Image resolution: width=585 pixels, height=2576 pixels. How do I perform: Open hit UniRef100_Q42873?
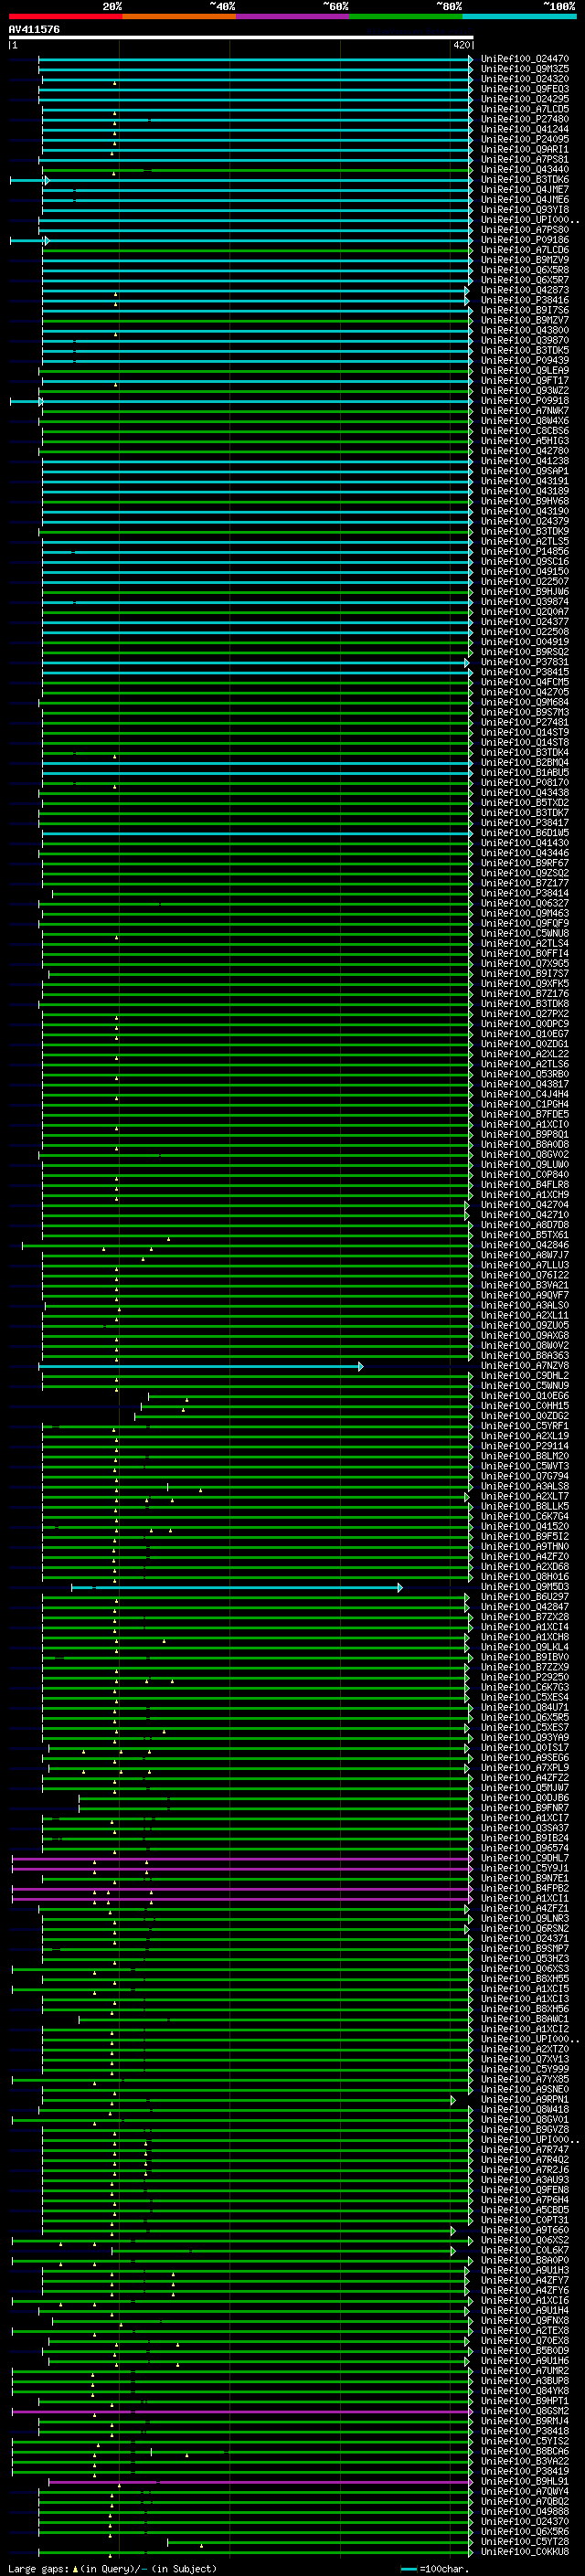coord(525,290)
